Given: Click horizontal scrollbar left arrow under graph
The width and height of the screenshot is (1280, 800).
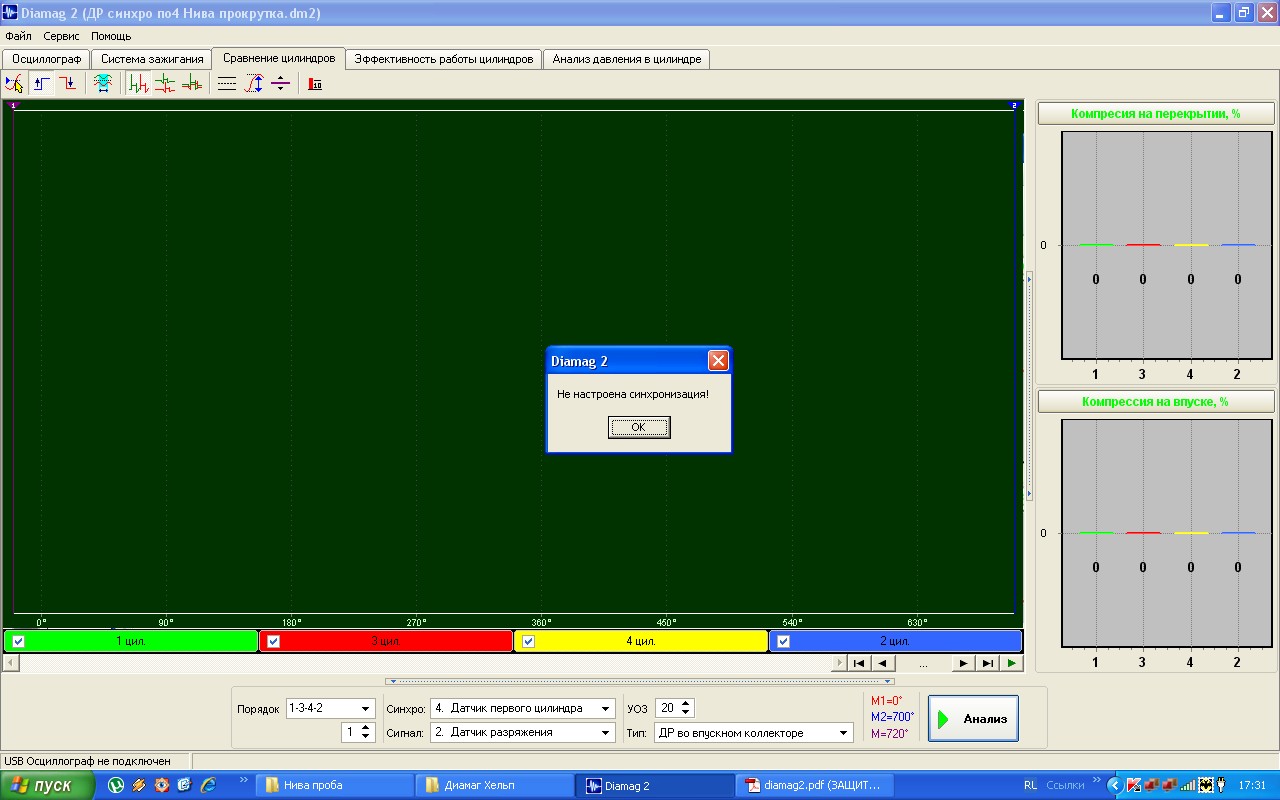Looking at the screenshot, I should point(11,663).
